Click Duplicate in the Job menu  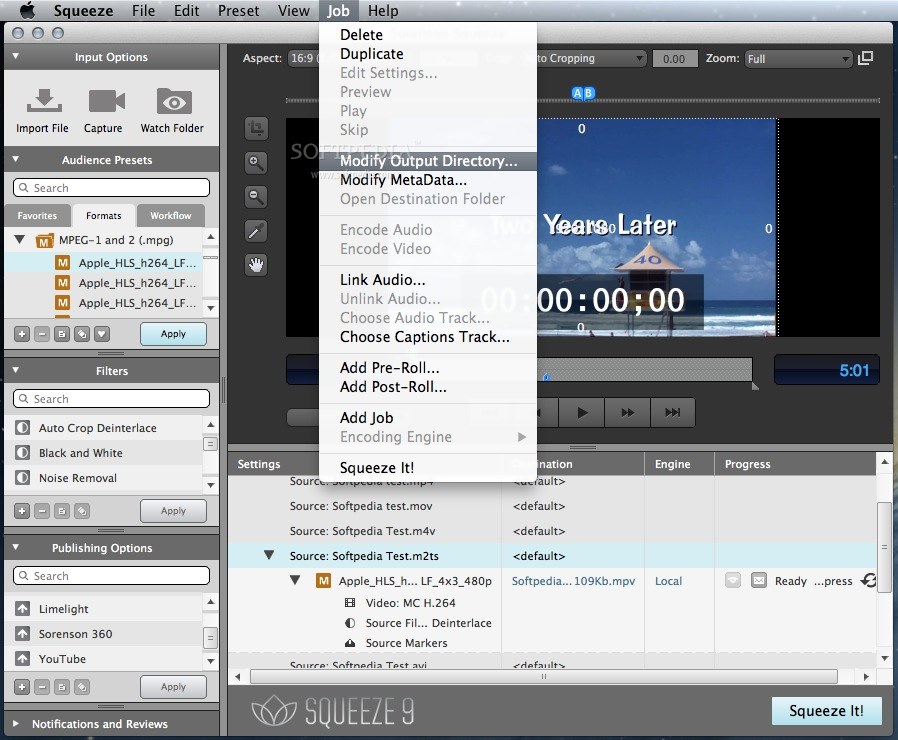click(428, 54)
